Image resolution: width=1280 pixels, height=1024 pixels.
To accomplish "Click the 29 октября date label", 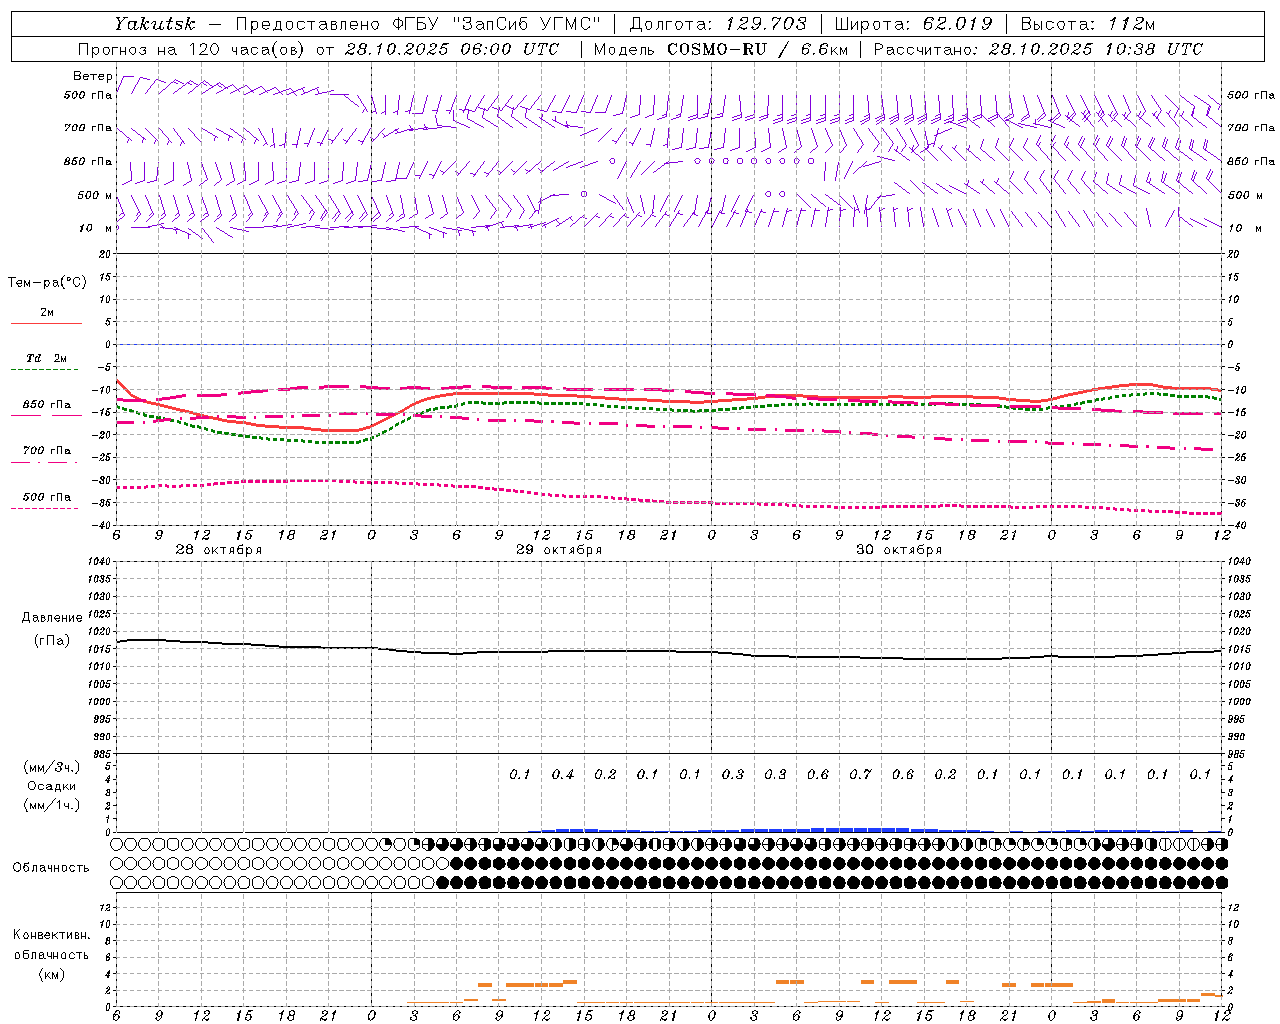I will coord(559,550).
